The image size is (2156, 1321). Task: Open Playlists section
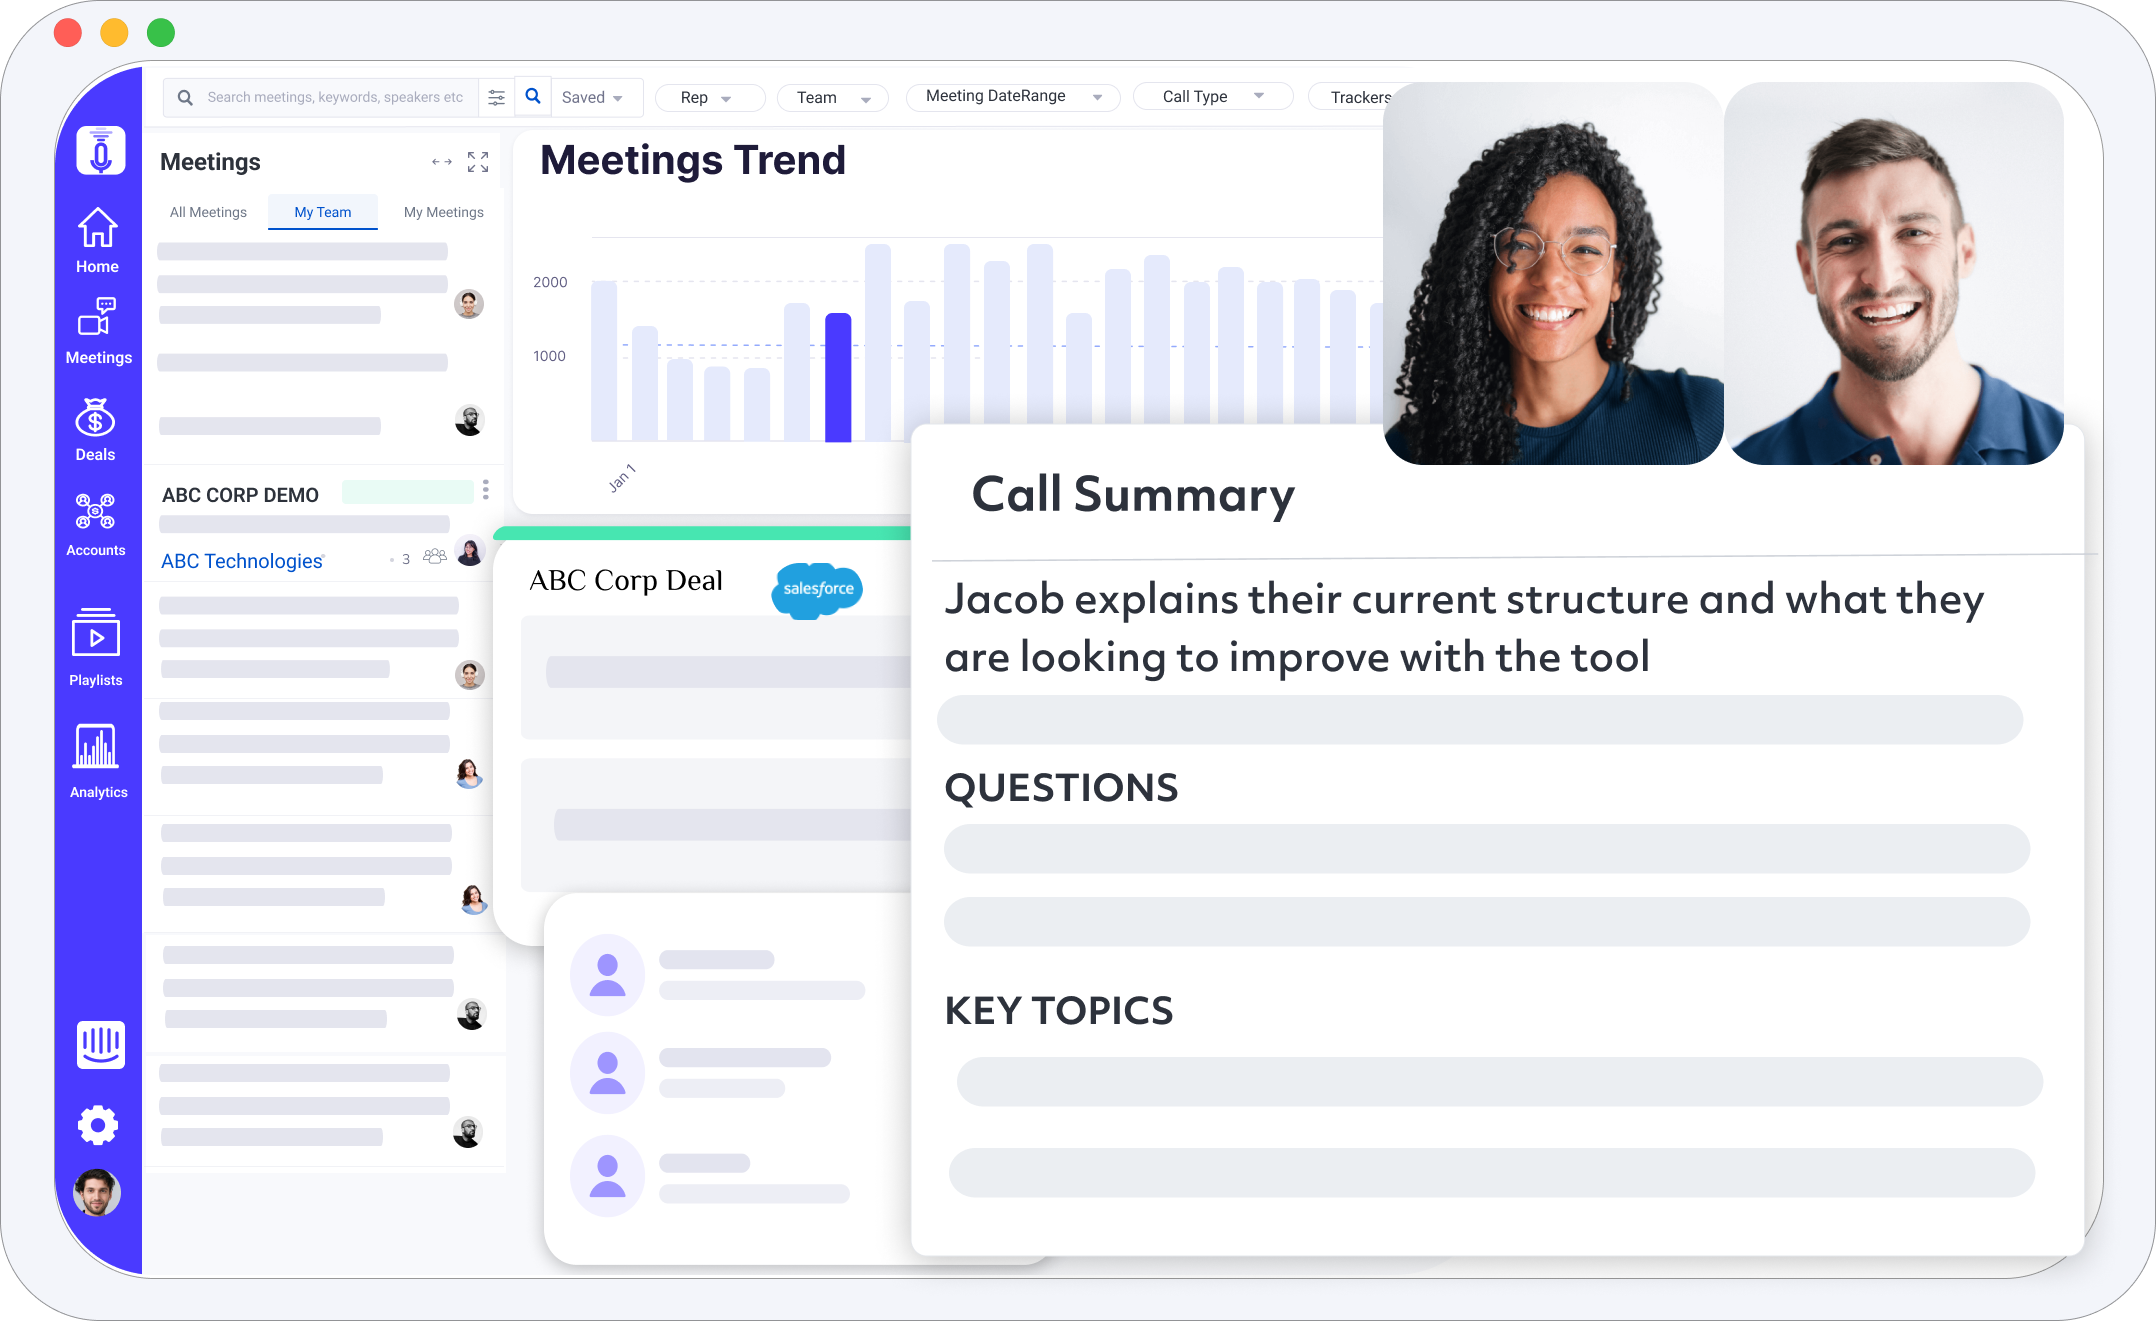pyautogui.click(x=95, y=650)
